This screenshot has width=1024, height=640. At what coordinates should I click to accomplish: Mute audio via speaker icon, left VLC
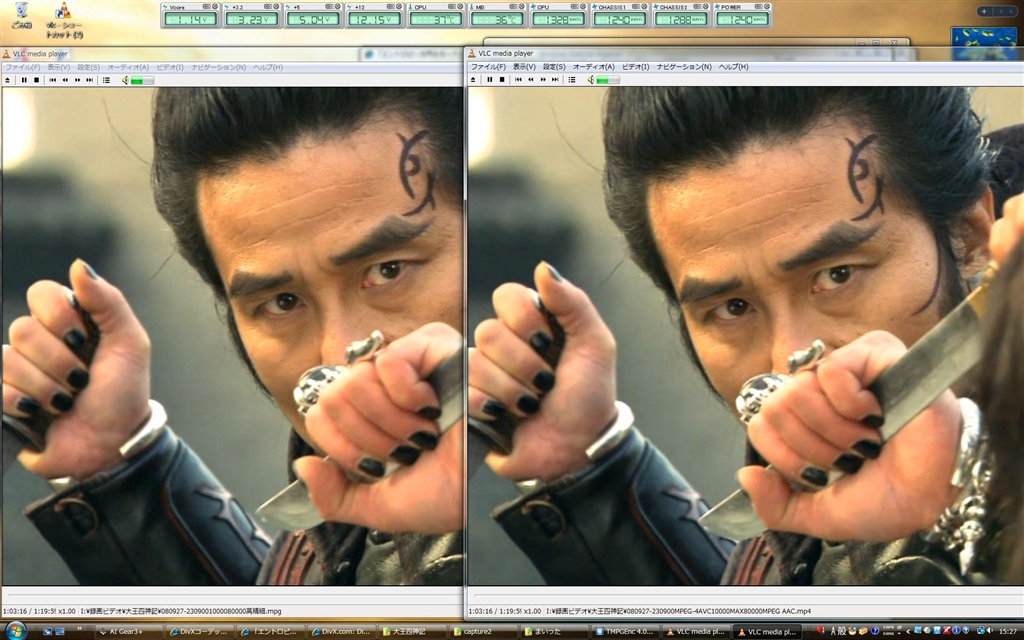click(x=125, y=80)
